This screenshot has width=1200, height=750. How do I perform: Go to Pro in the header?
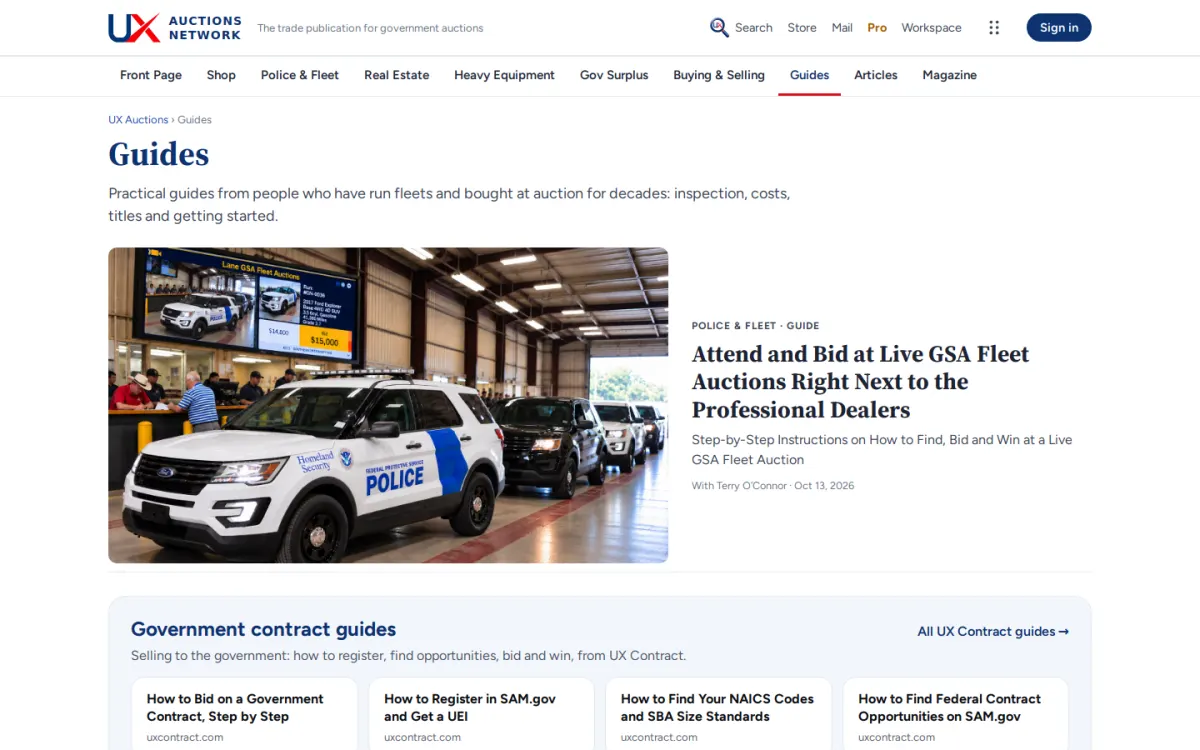(x=877, y=28)
